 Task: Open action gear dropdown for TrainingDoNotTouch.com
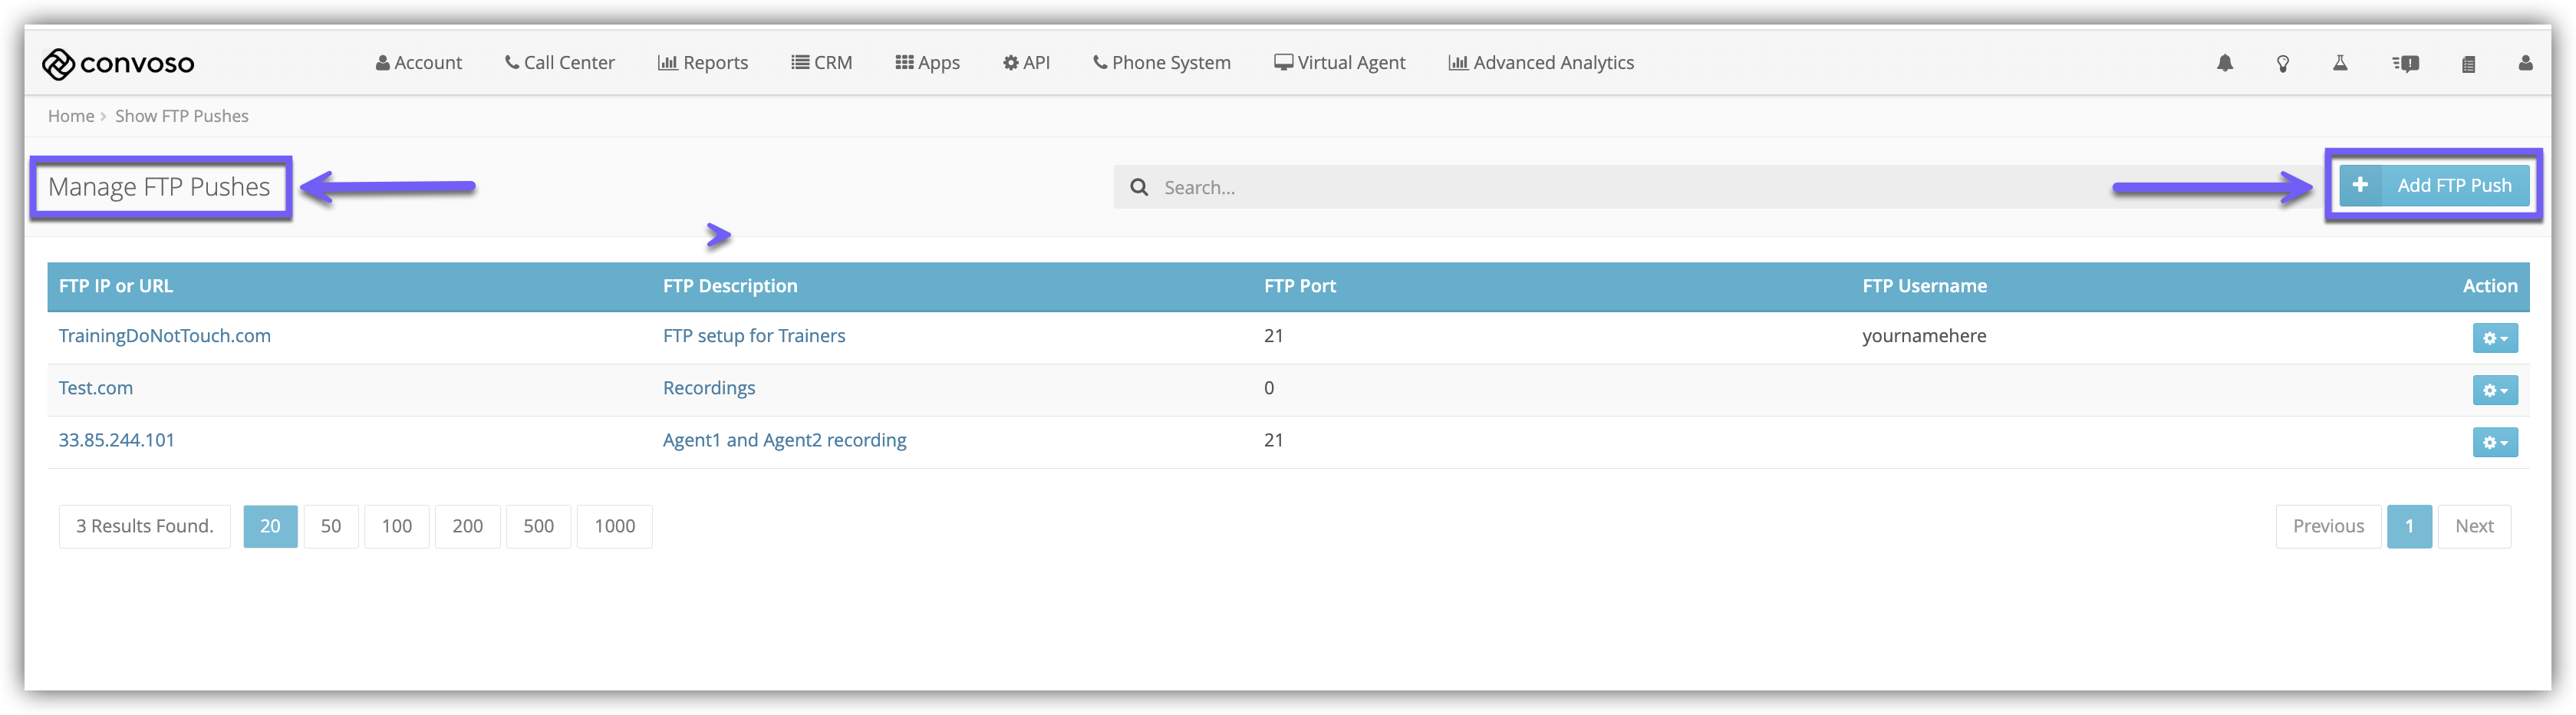tap(2494, 338)
